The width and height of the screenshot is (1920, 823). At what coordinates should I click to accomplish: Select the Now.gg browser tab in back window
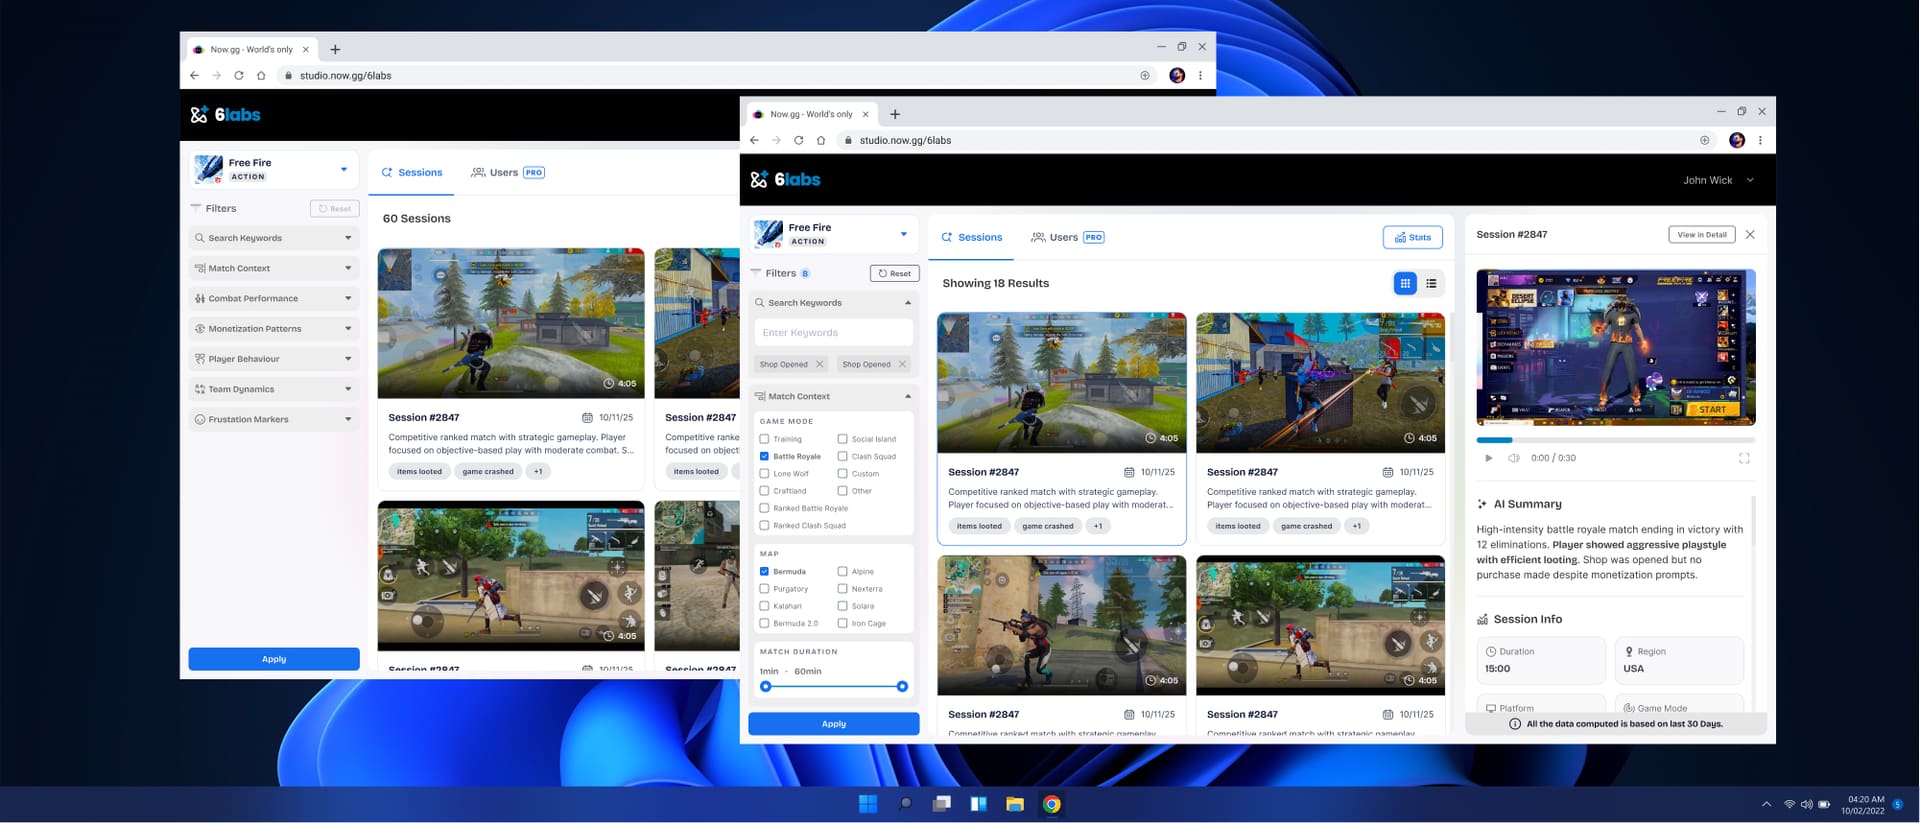pos(252,49)
